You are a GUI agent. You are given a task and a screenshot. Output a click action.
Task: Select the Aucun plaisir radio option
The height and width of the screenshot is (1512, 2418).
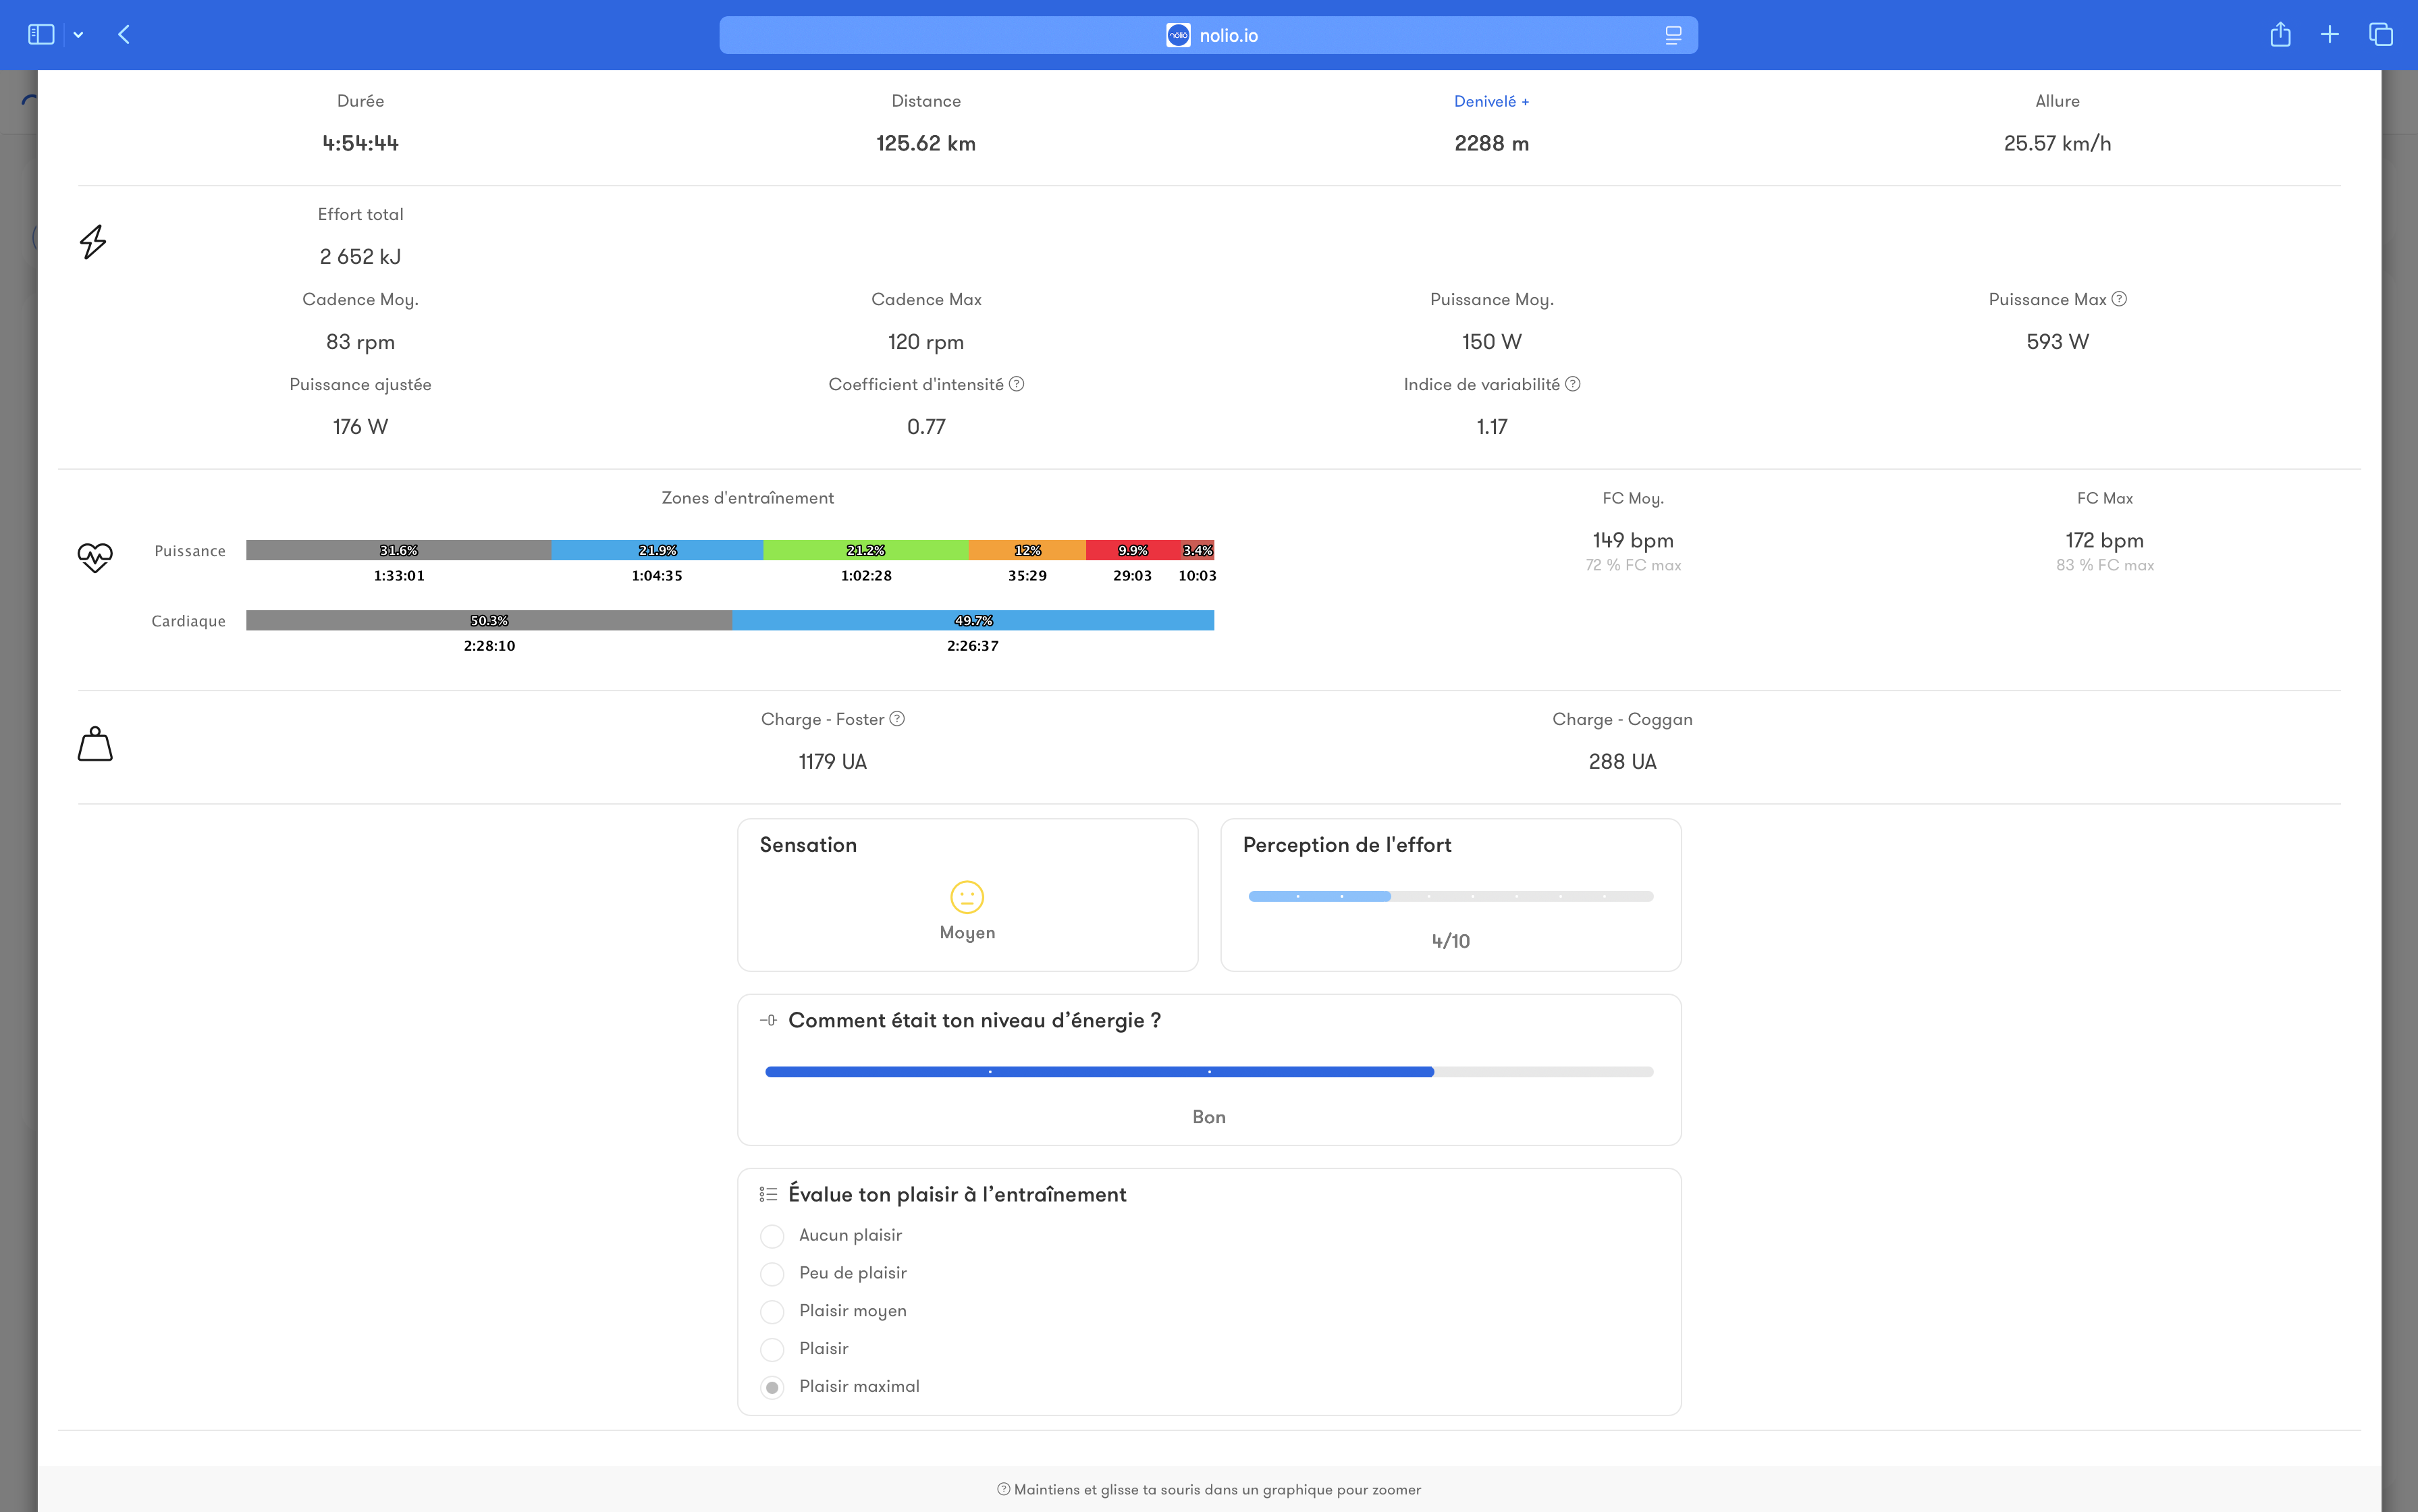(x=772, y=1236)
